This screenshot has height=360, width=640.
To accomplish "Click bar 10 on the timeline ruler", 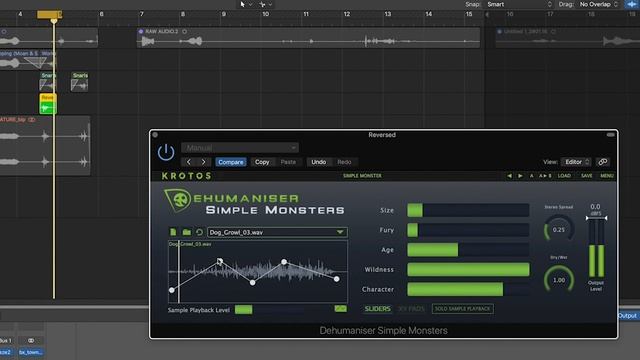I will 265,14.
